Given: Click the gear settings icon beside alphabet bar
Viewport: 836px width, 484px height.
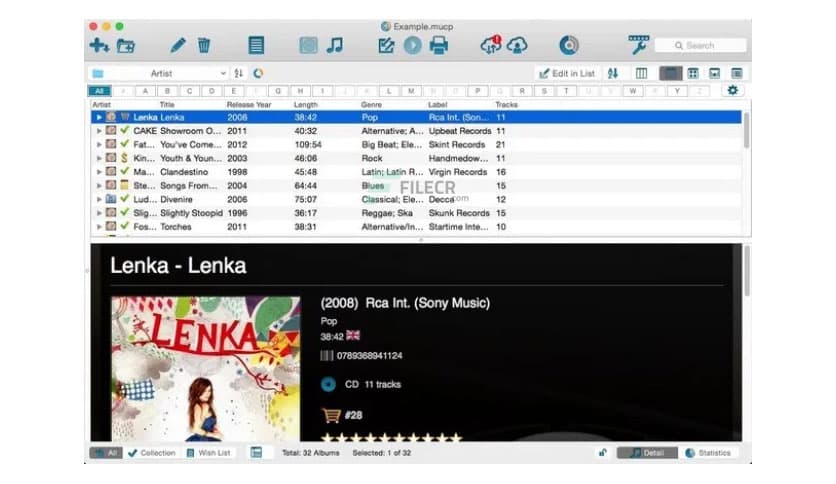Looking at the screenshot, I should (733, 90).
